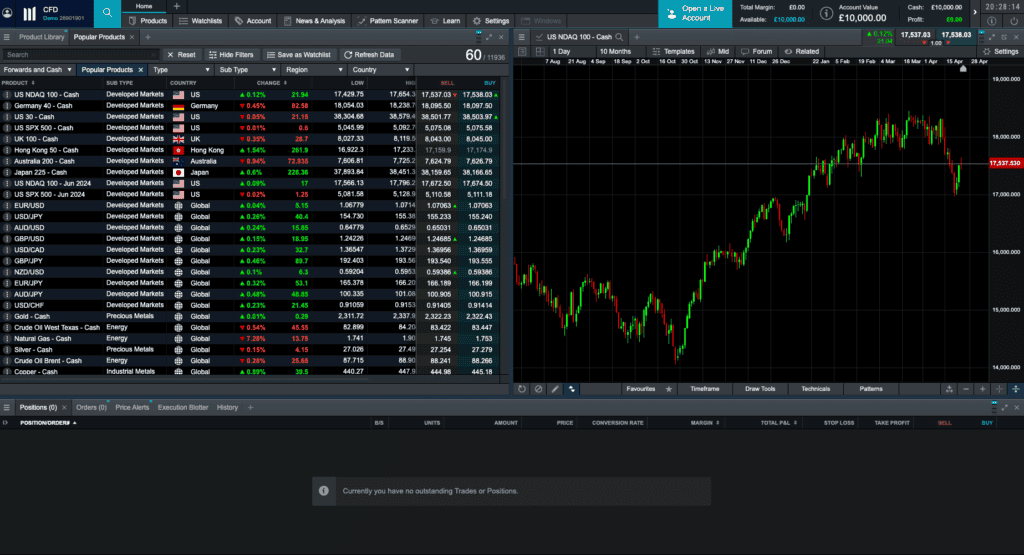This screenshot has width=1024, height=555.
Task: Open the Pattern Scanner menu
Action: pos(388,21)
